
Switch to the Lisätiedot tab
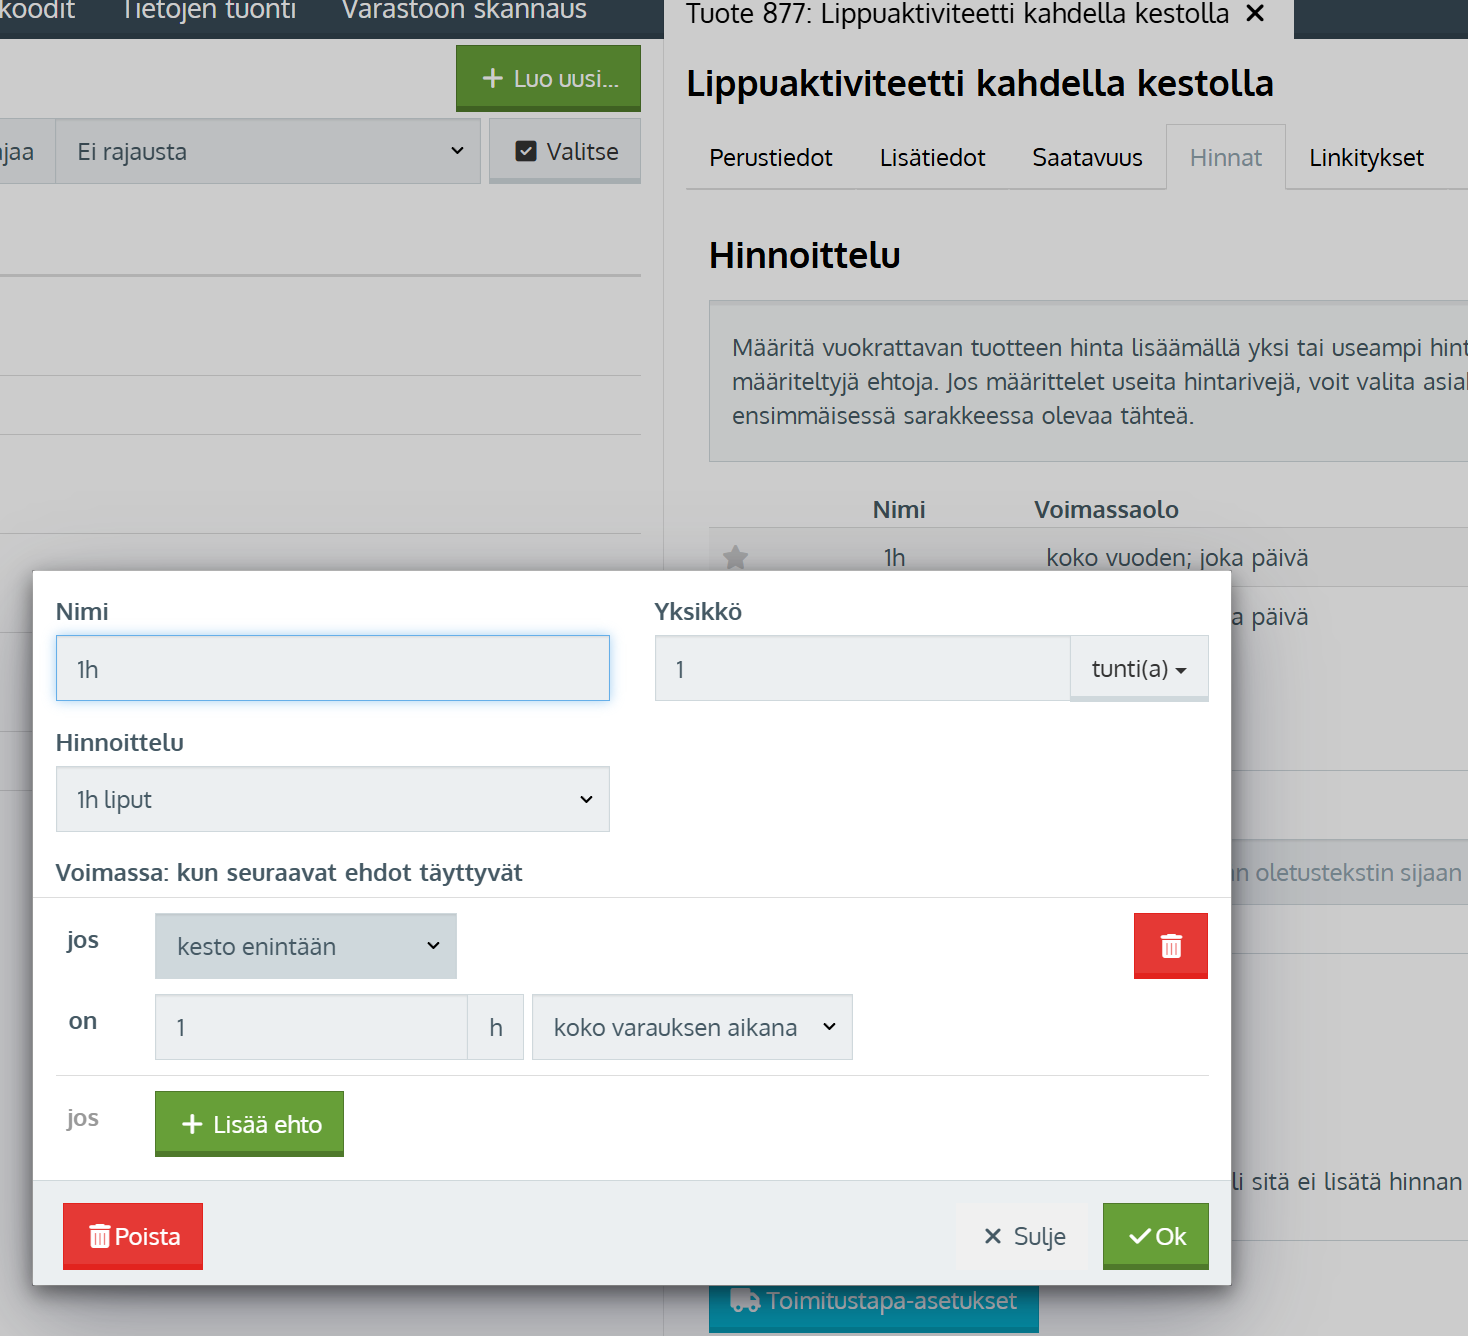click(x=932, y=157)
